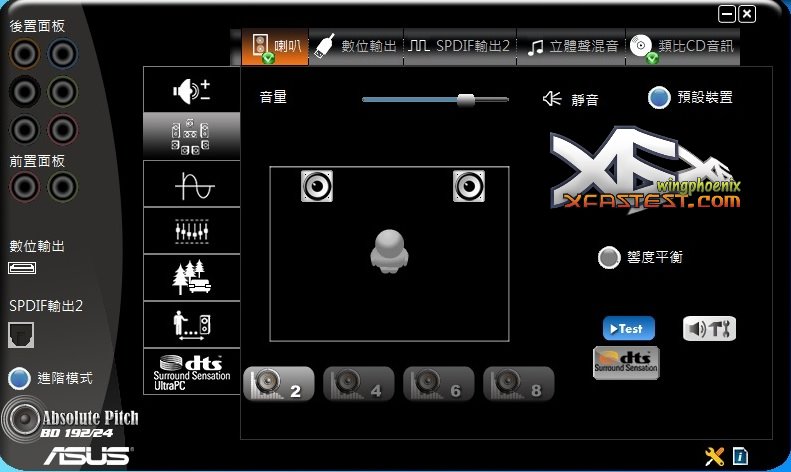Switch to the 喇叭 speakers tab
Screen dimensions: 791x472
click(275, 47)
